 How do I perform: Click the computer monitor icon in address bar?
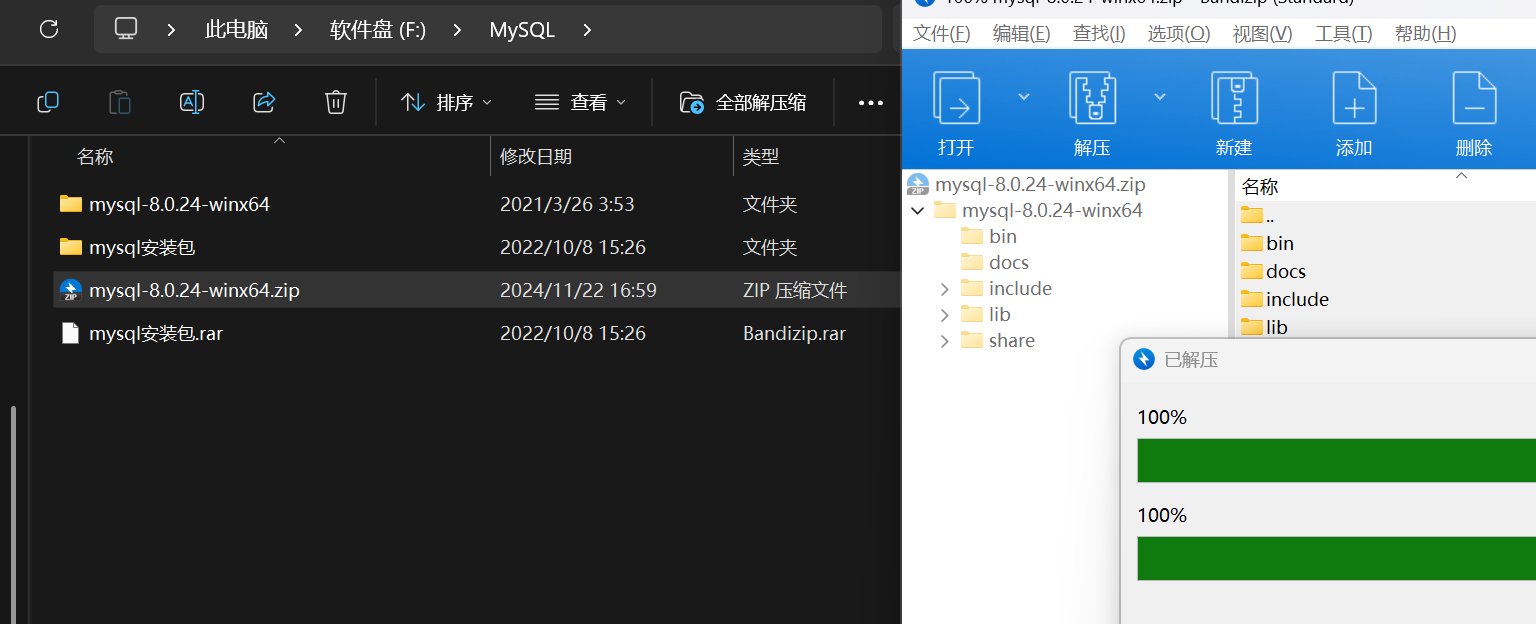pyautogui.click(x=126, y=29)
